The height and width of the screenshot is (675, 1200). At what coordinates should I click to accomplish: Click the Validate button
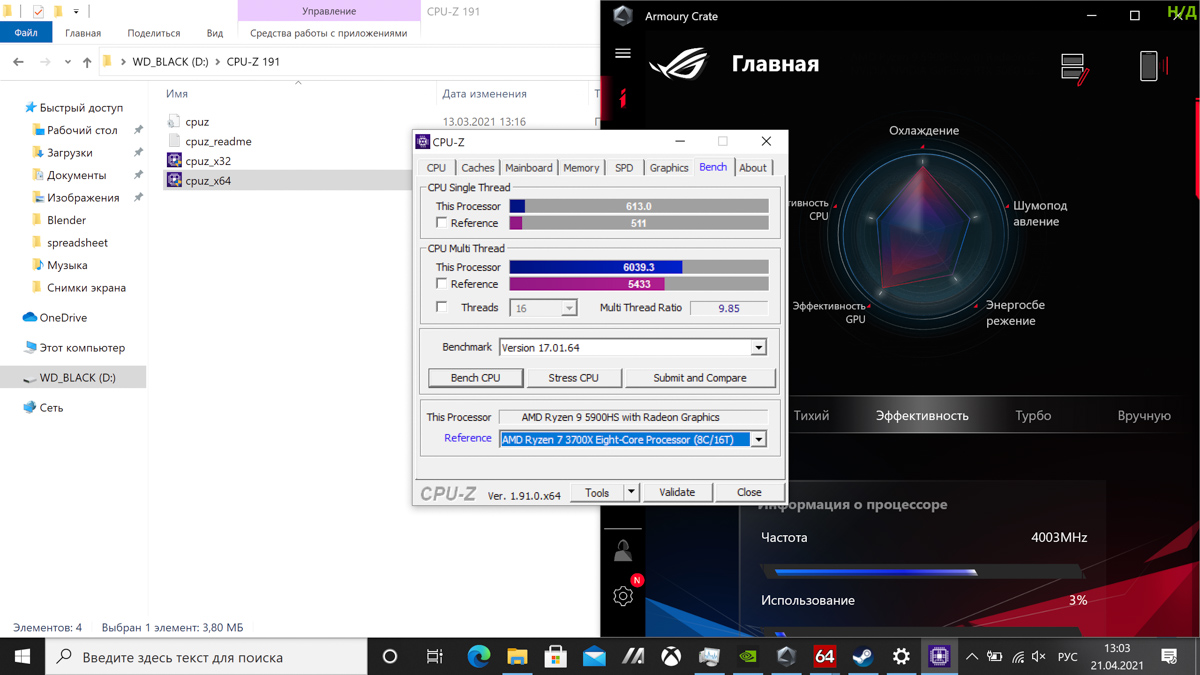[x=677, y=492]
